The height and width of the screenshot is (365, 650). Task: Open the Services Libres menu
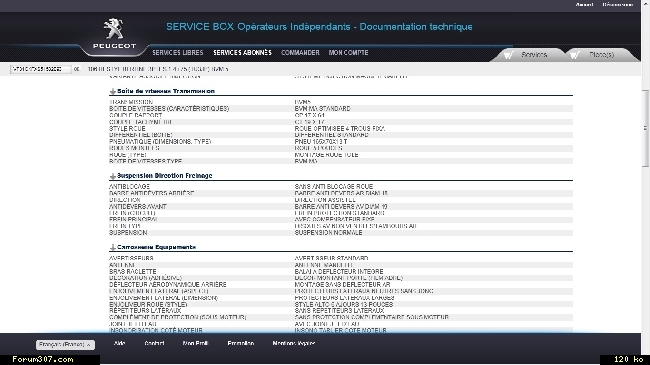[x=177, y=53]
